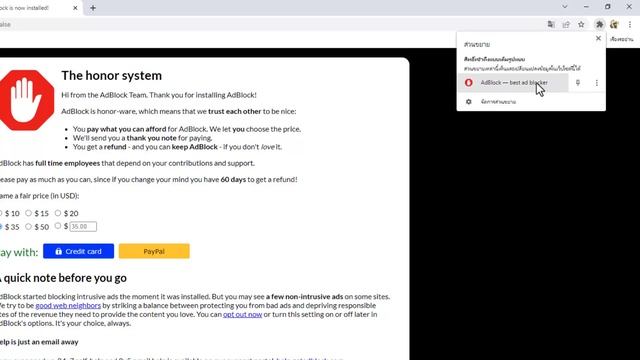
Task: Pay with PayPal button
Action: click(x=154, y=251)
